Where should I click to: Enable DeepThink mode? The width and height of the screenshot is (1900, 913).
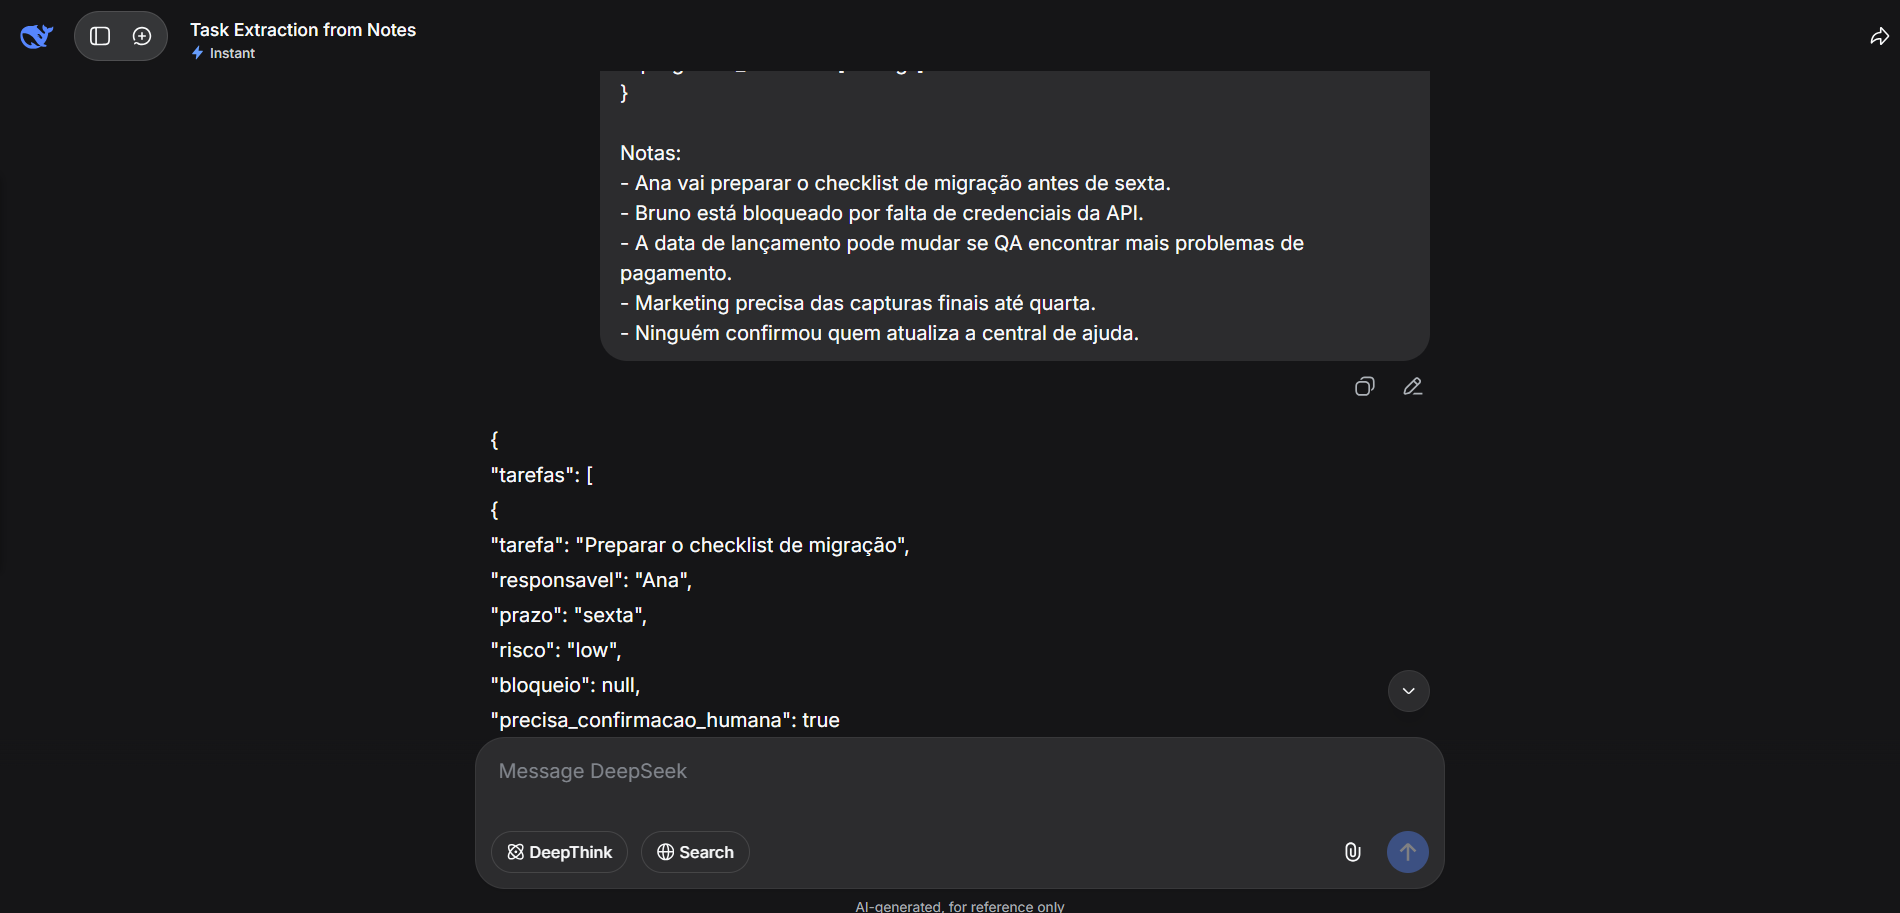pyautogui.click(x=559, y=852)
